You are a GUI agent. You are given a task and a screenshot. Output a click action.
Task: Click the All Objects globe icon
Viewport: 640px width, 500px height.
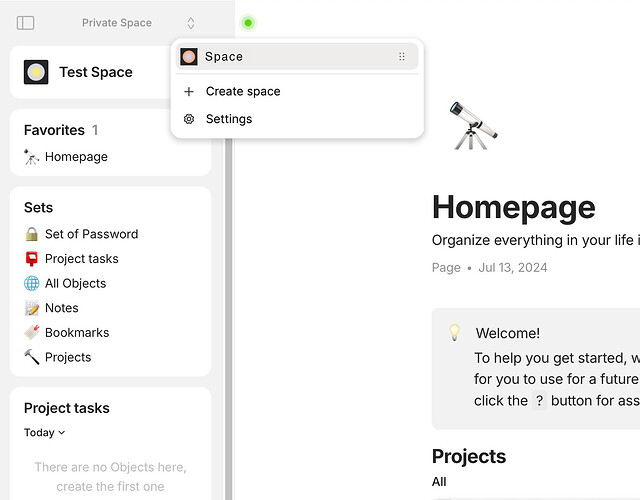pos(31,283)
